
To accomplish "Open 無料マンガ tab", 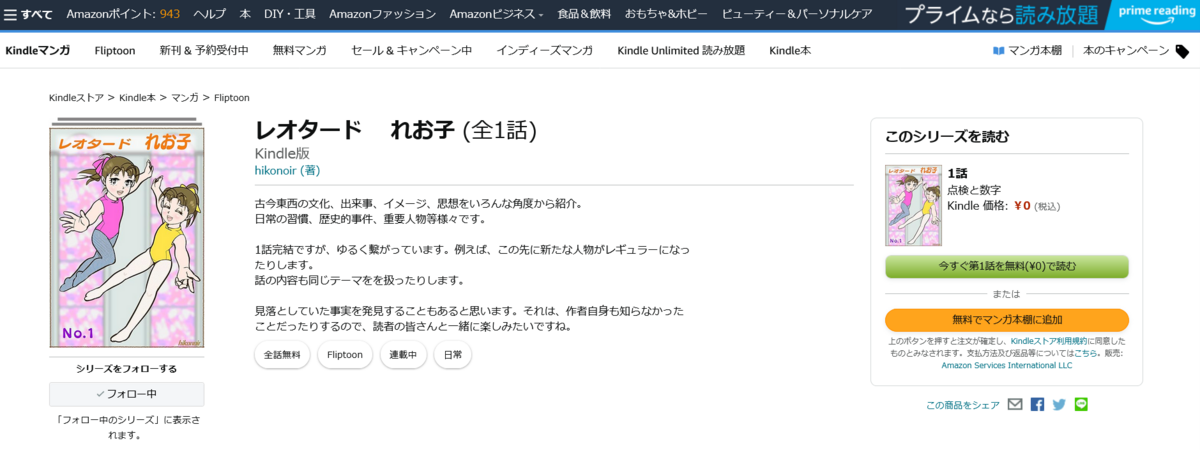I will pos(300,50).
